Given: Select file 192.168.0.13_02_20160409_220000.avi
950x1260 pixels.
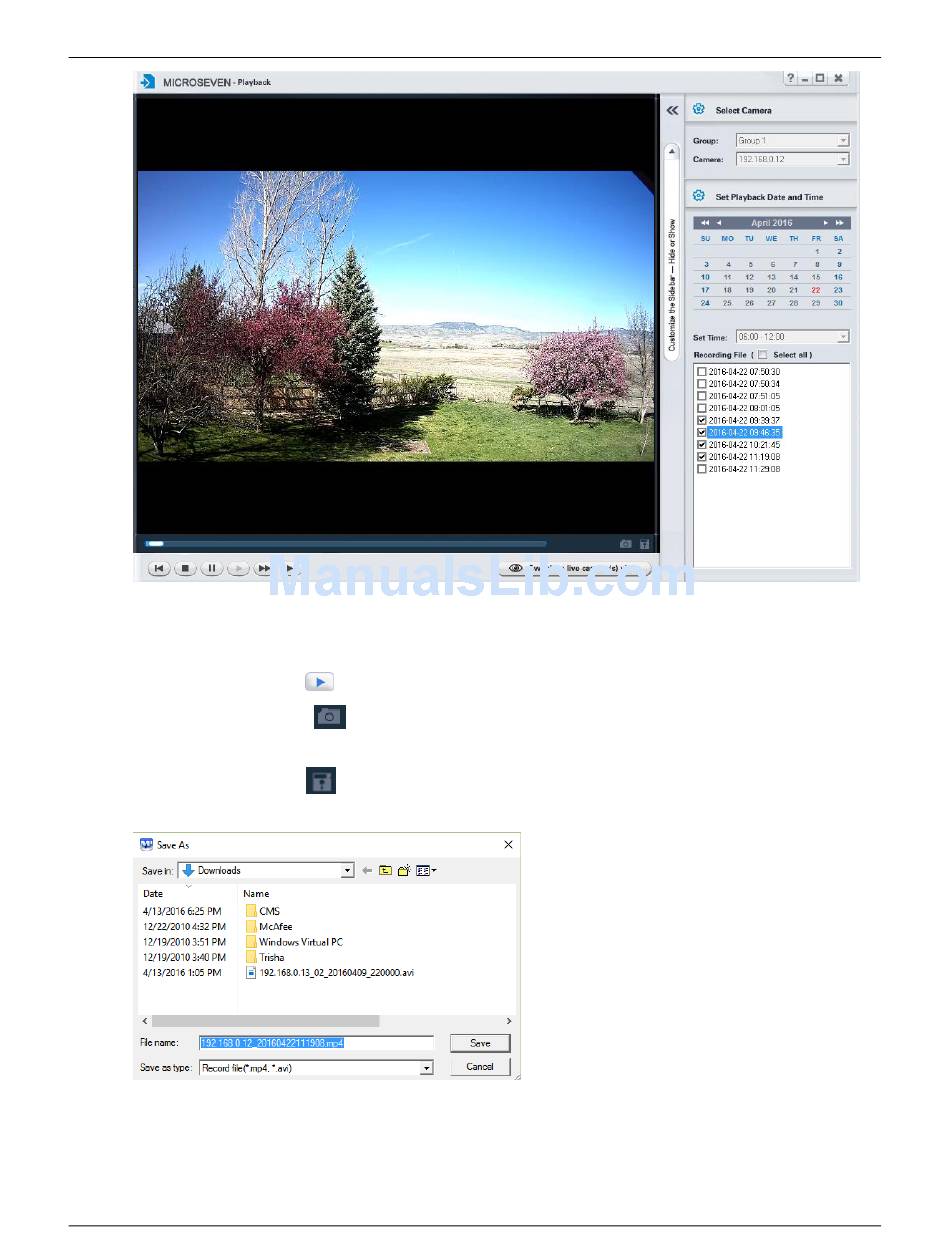Looking at the screenshot, I should [330, 973].
